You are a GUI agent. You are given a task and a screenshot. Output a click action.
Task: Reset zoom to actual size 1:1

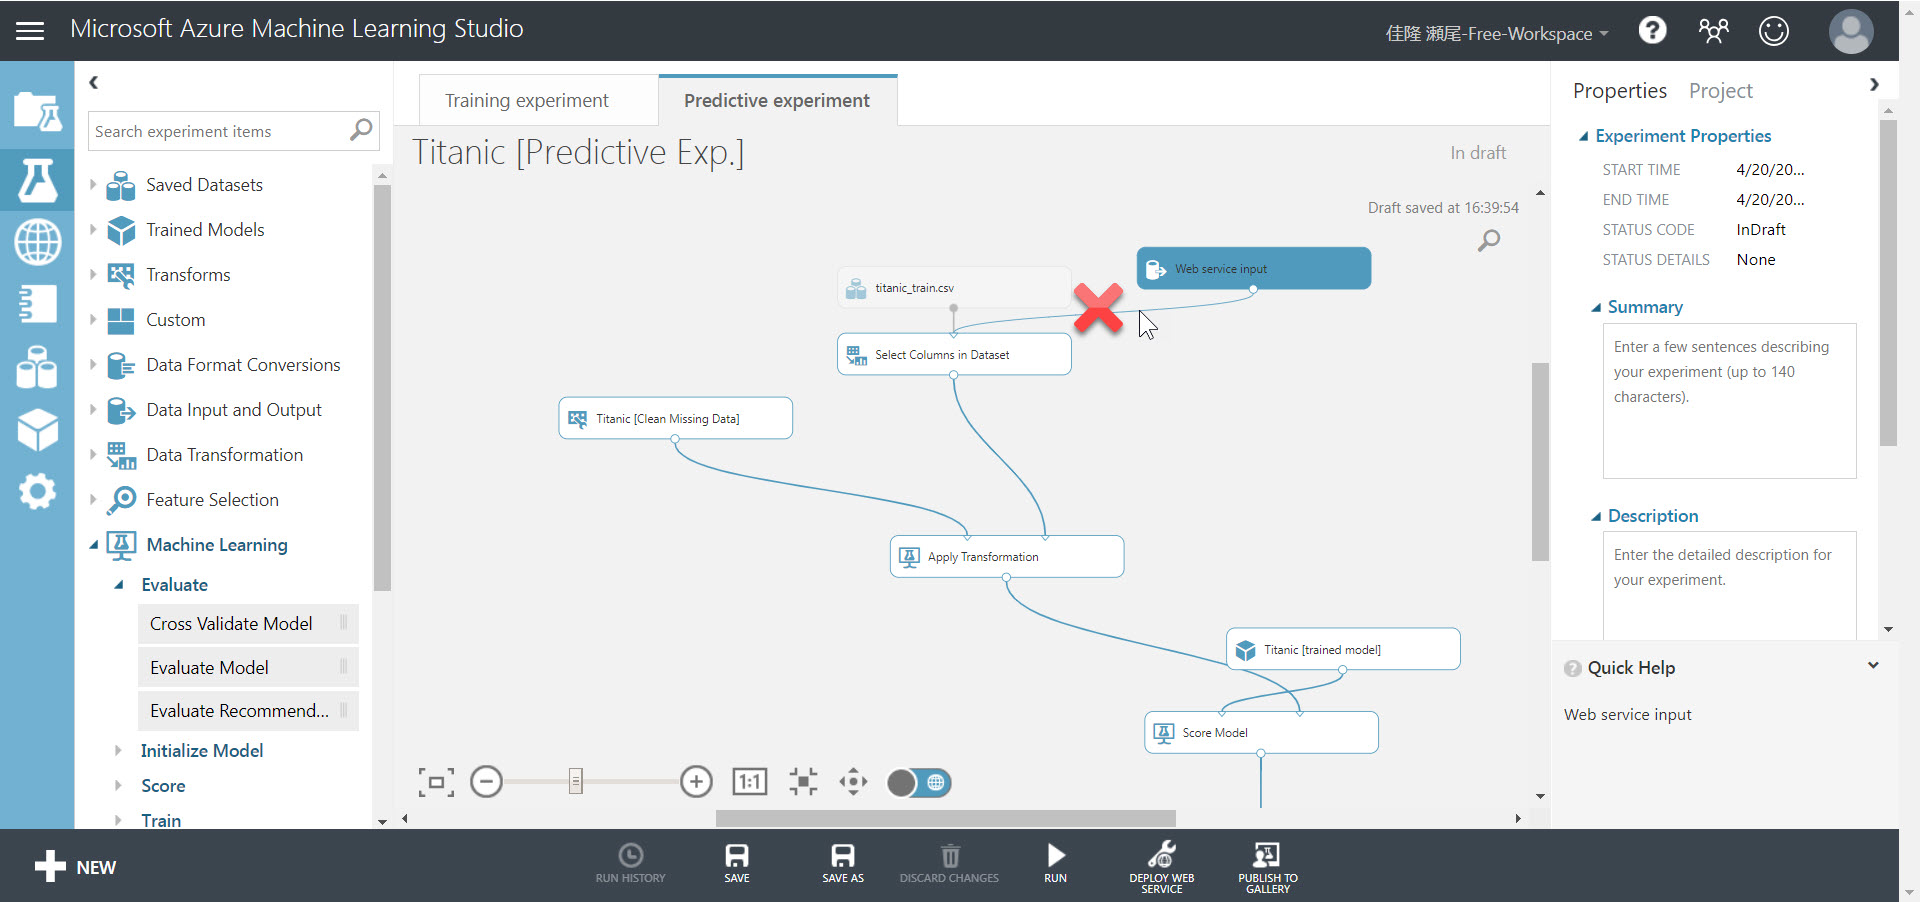[750, 781]
